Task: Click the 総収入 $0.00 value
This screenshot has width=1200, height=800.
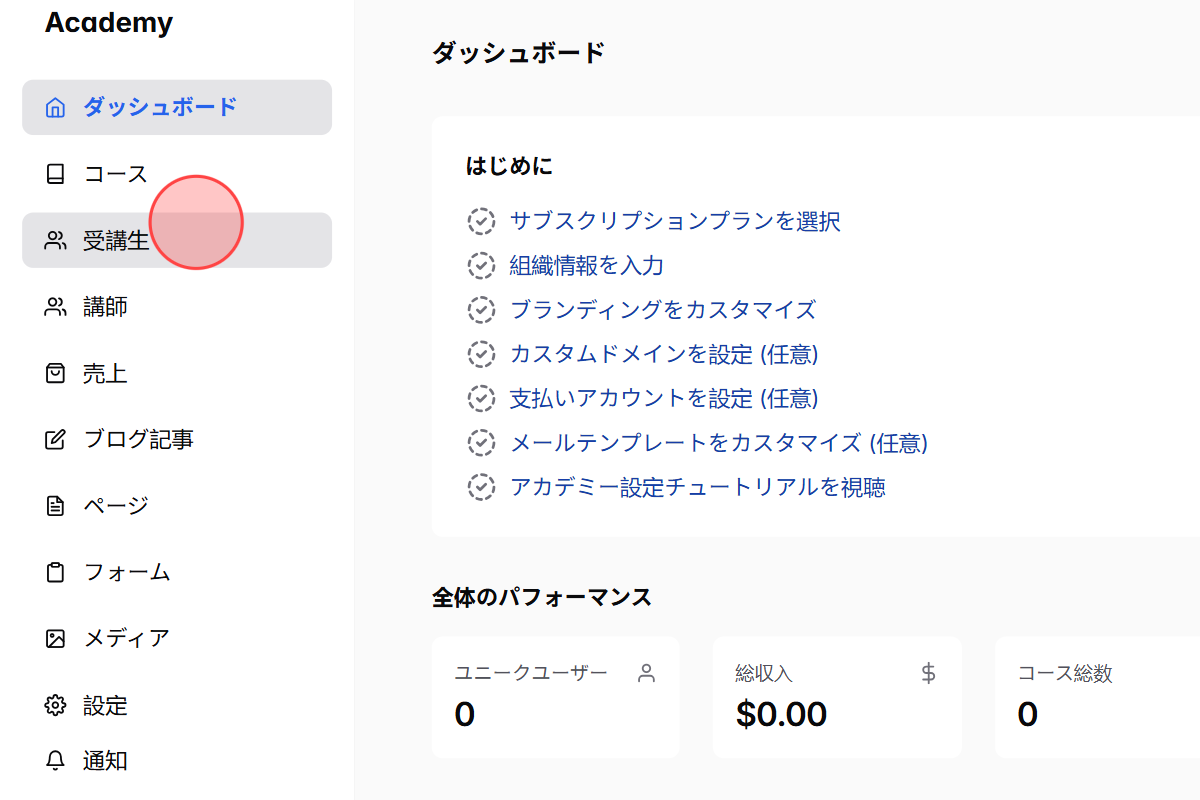Action: [x=781, y=713]
